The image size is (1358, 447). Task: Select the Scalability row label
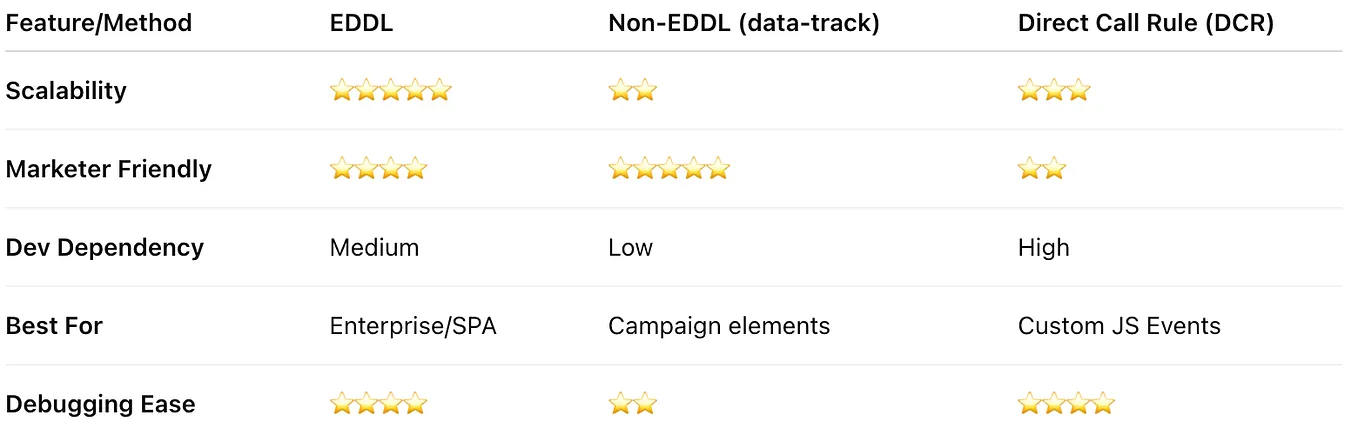[66, 91]
